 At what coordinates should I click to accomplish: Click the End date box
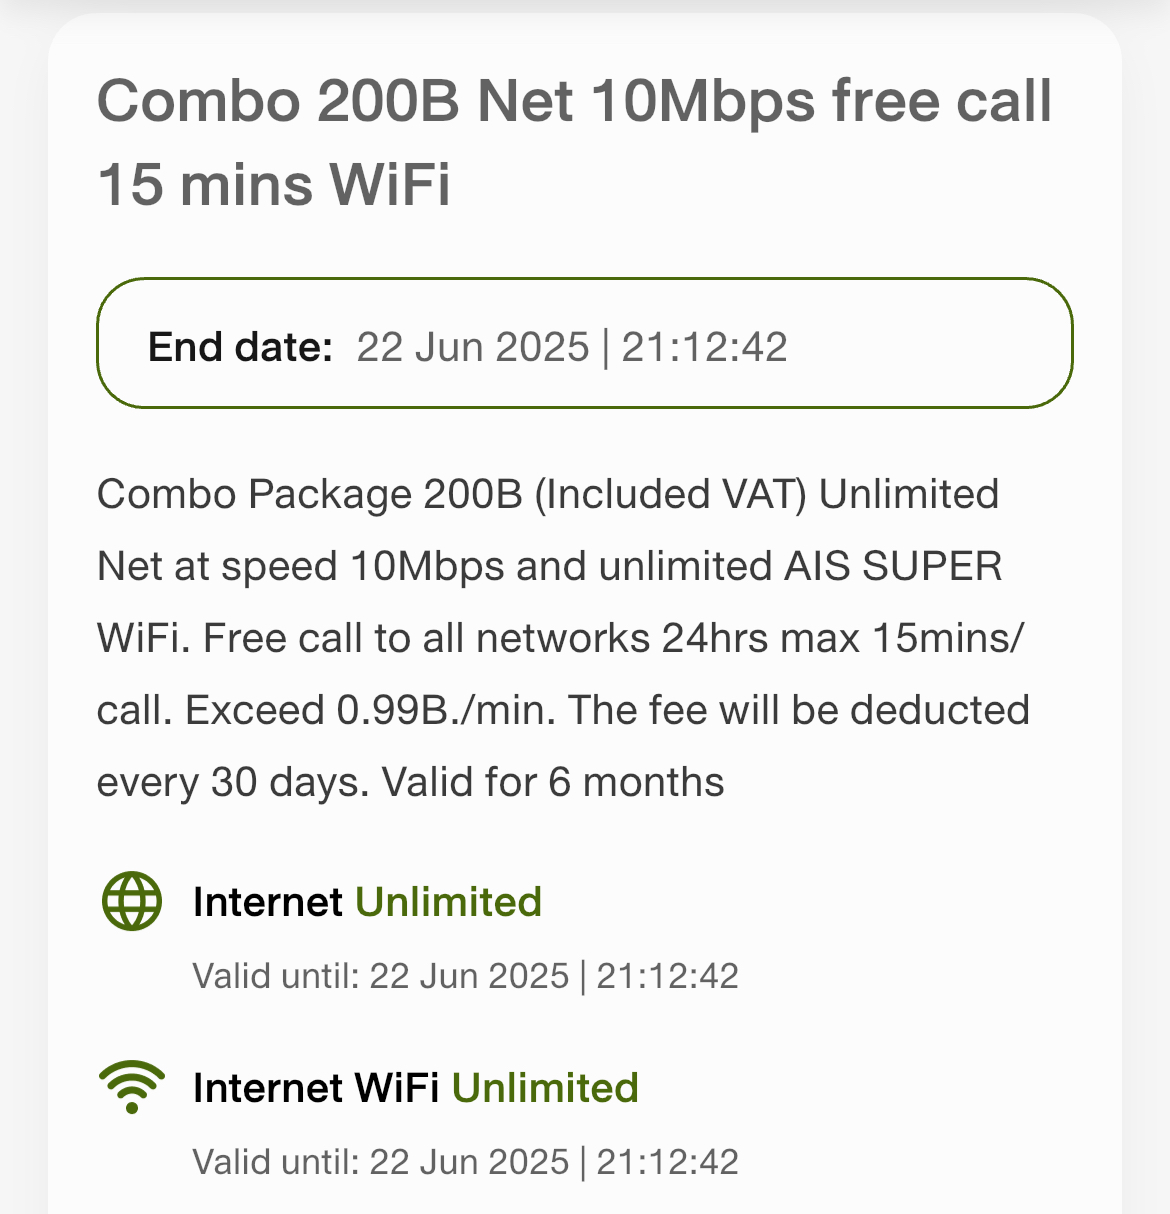(585, 343)
